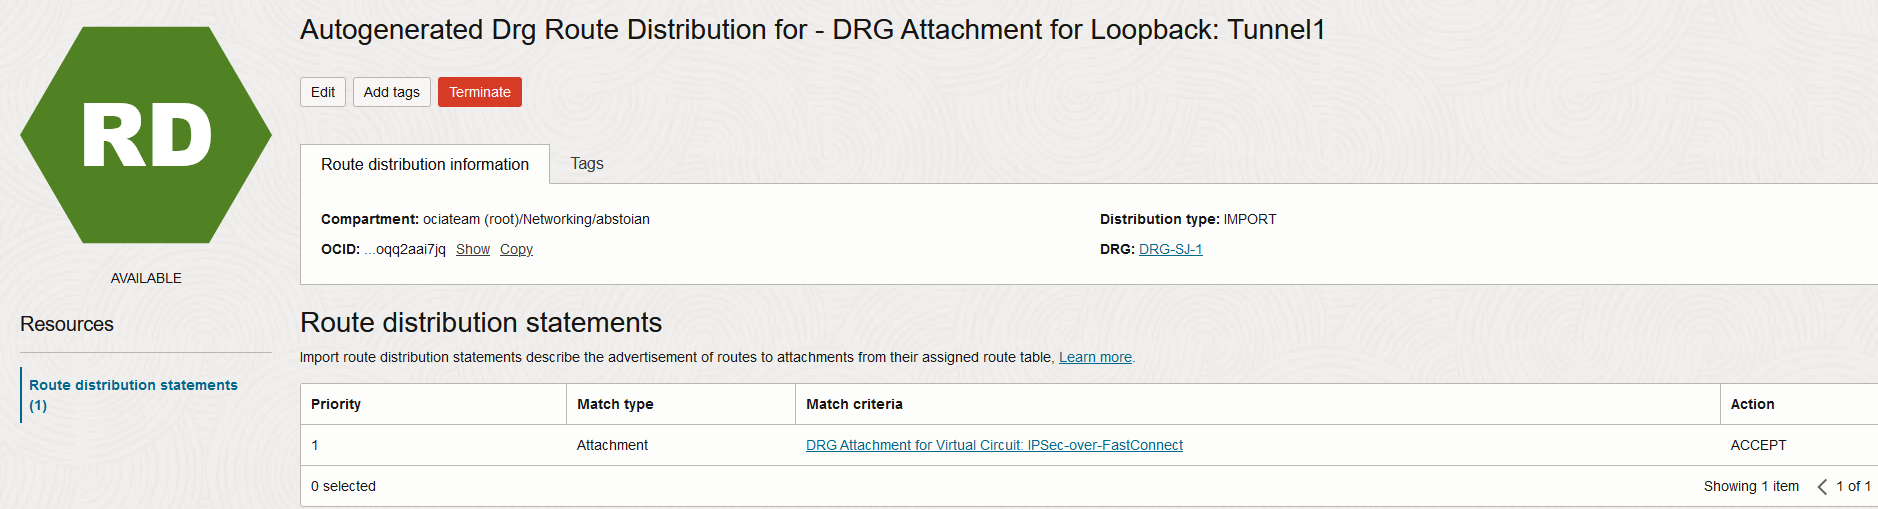Click the green RD hexagon icon

click(146, 135)
